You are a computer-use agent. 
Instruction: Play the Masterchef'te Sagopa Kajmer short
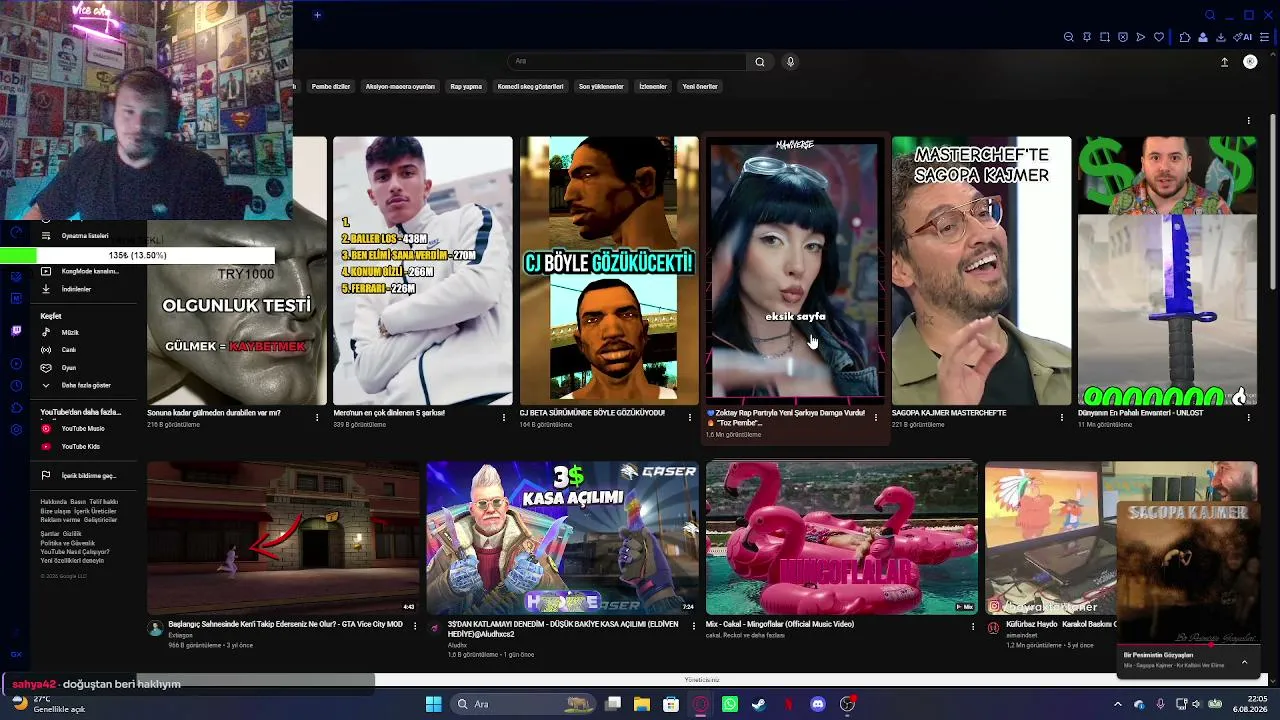[x=981, y=271]
